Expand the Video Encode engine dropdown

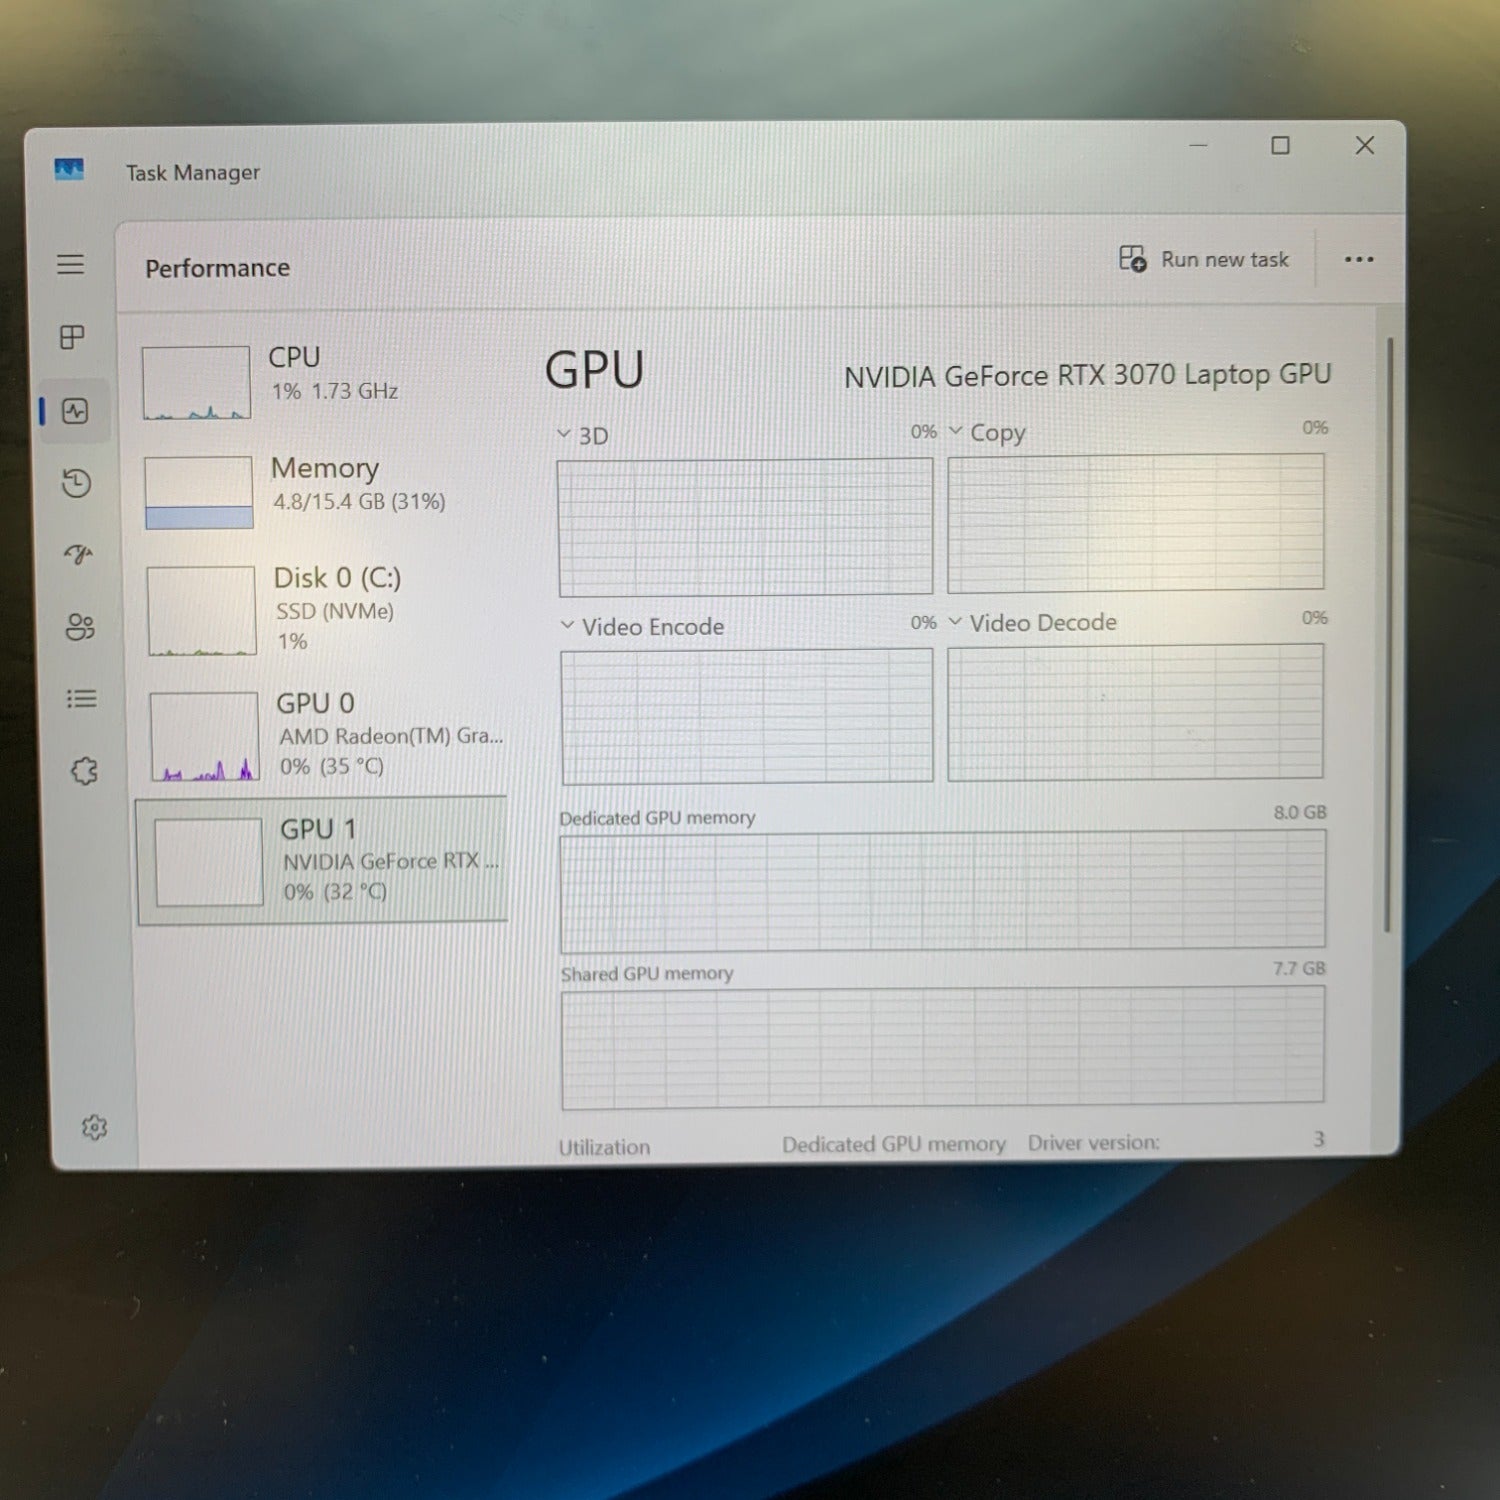pyautogui.click(x=568, y=625)
